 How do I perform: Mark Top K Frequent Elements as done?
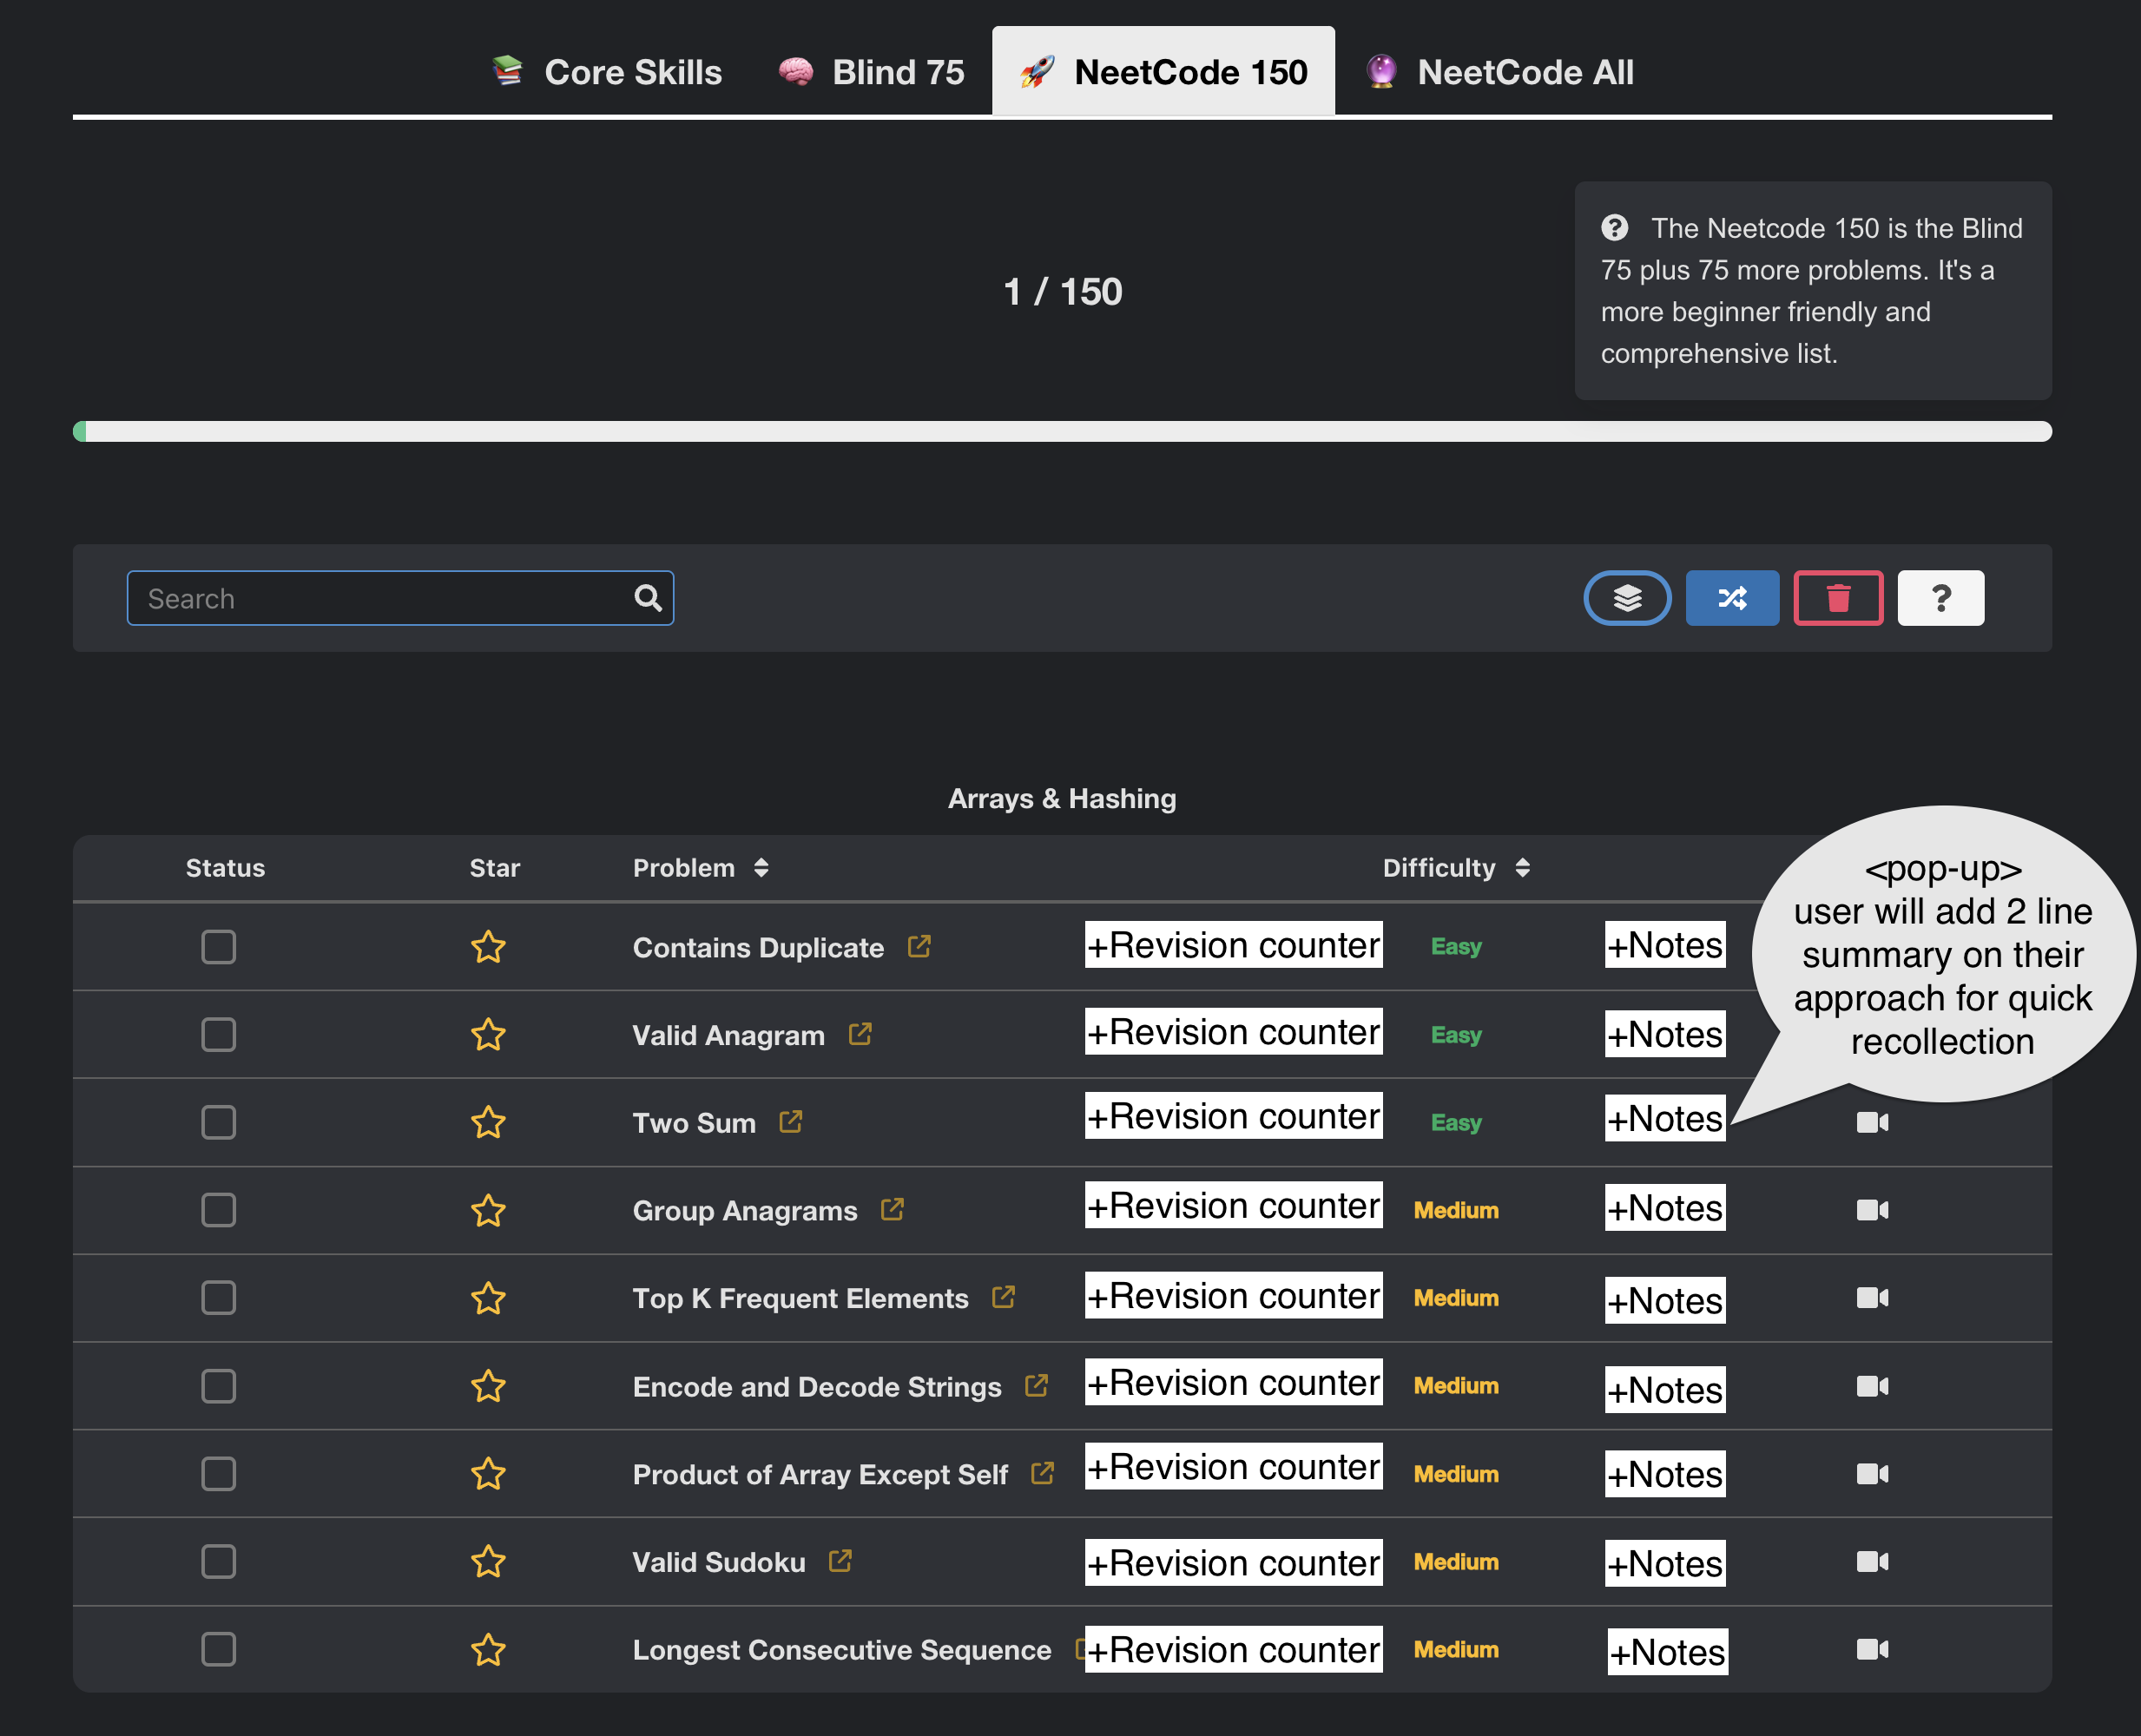[218, 1298]
